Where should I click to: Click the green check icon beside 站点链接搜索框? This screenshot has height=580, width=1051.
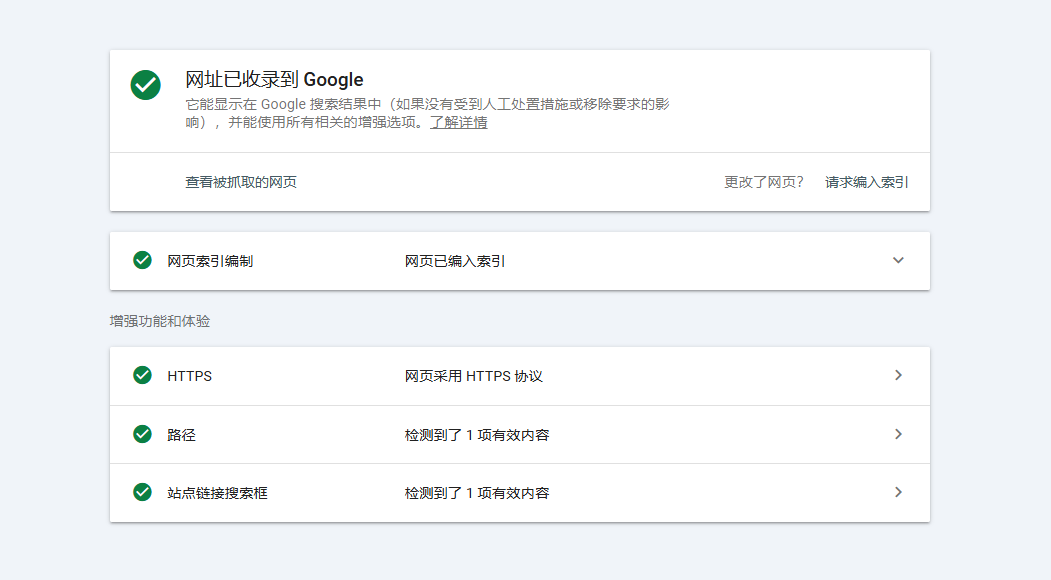142,493
